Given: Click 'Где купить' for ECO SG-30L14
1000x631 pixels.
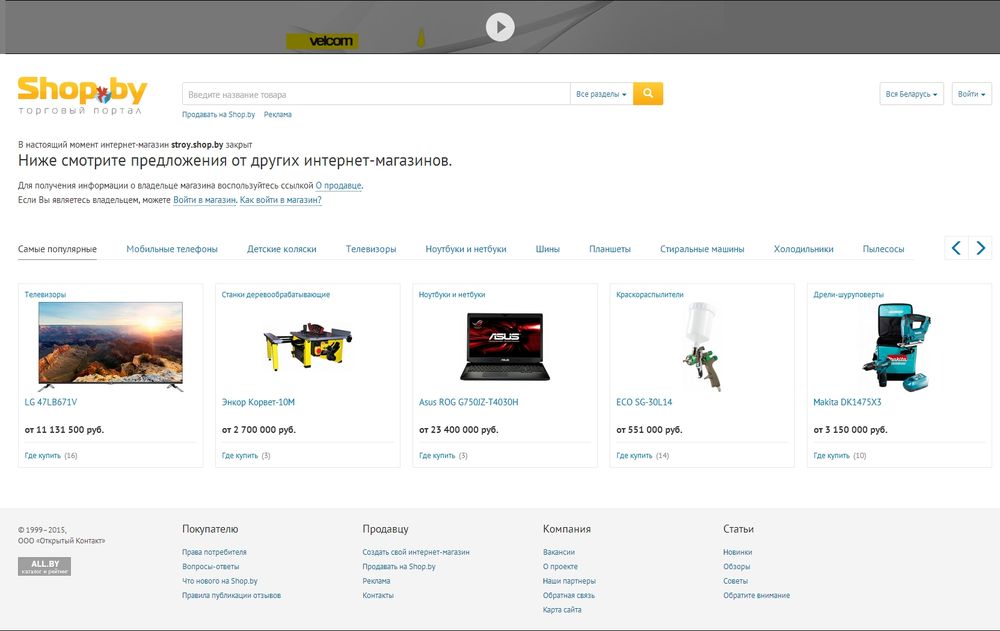Looking at the screenshot, I should tap(635, 456).
